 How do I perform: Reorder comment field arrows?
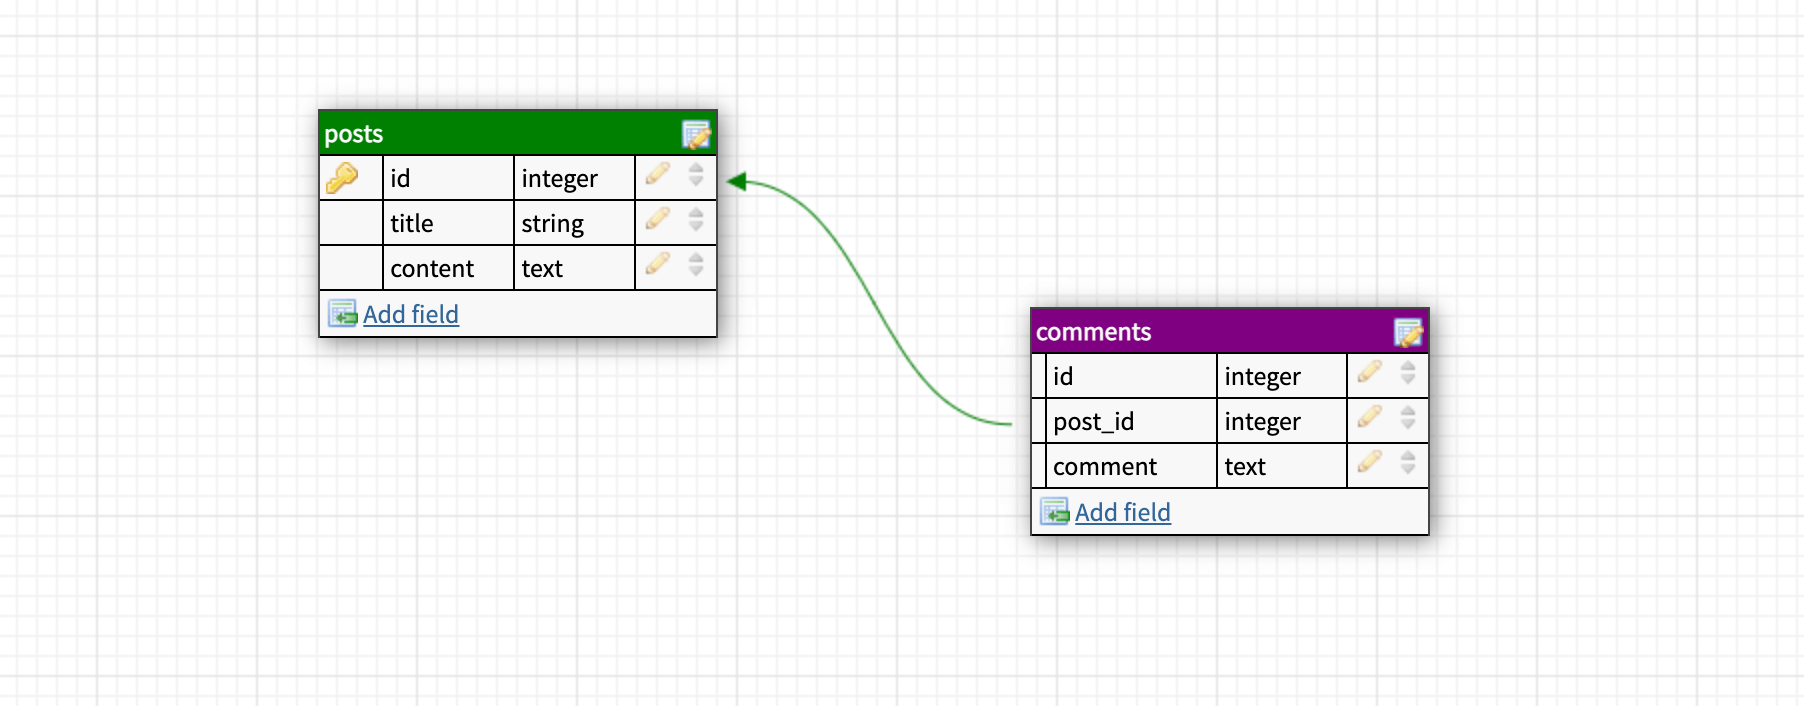tap(1408, 464)
